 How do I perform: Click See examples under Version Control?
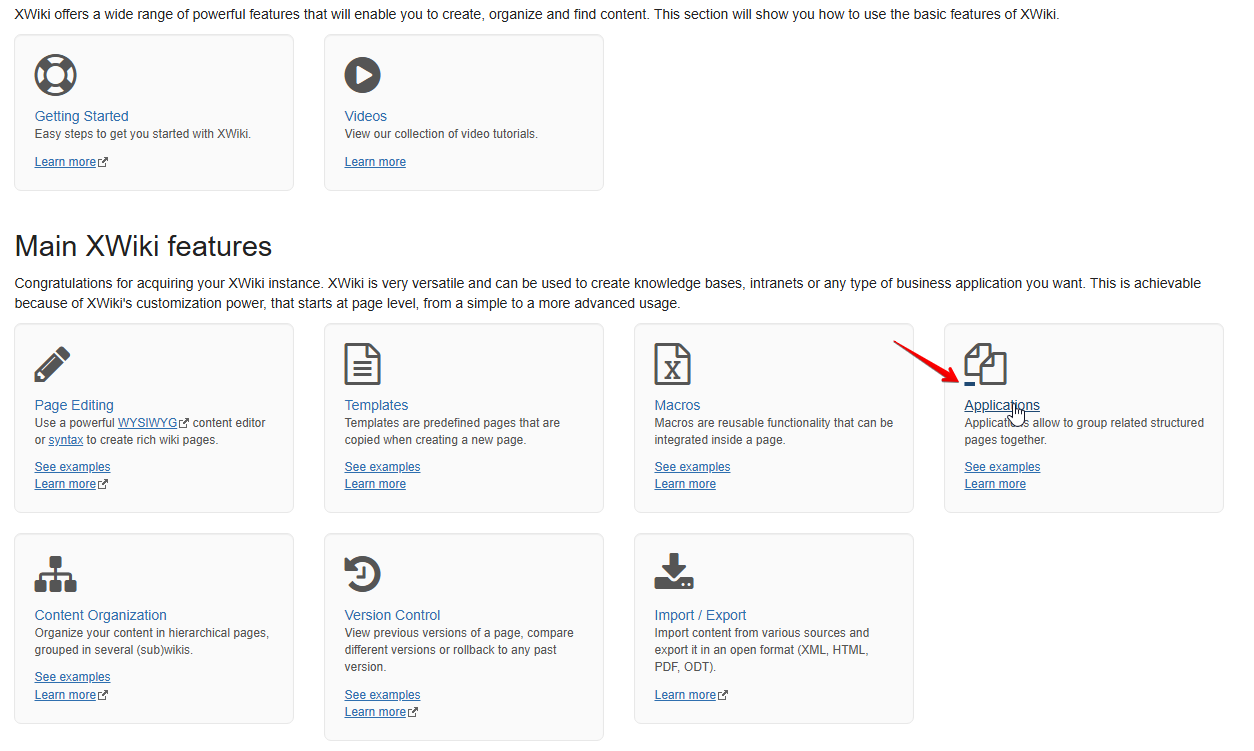coord(383,695)
